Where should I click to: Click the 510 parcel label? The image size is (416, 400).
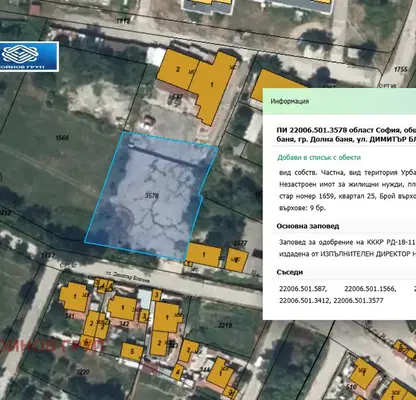[351, 387]
